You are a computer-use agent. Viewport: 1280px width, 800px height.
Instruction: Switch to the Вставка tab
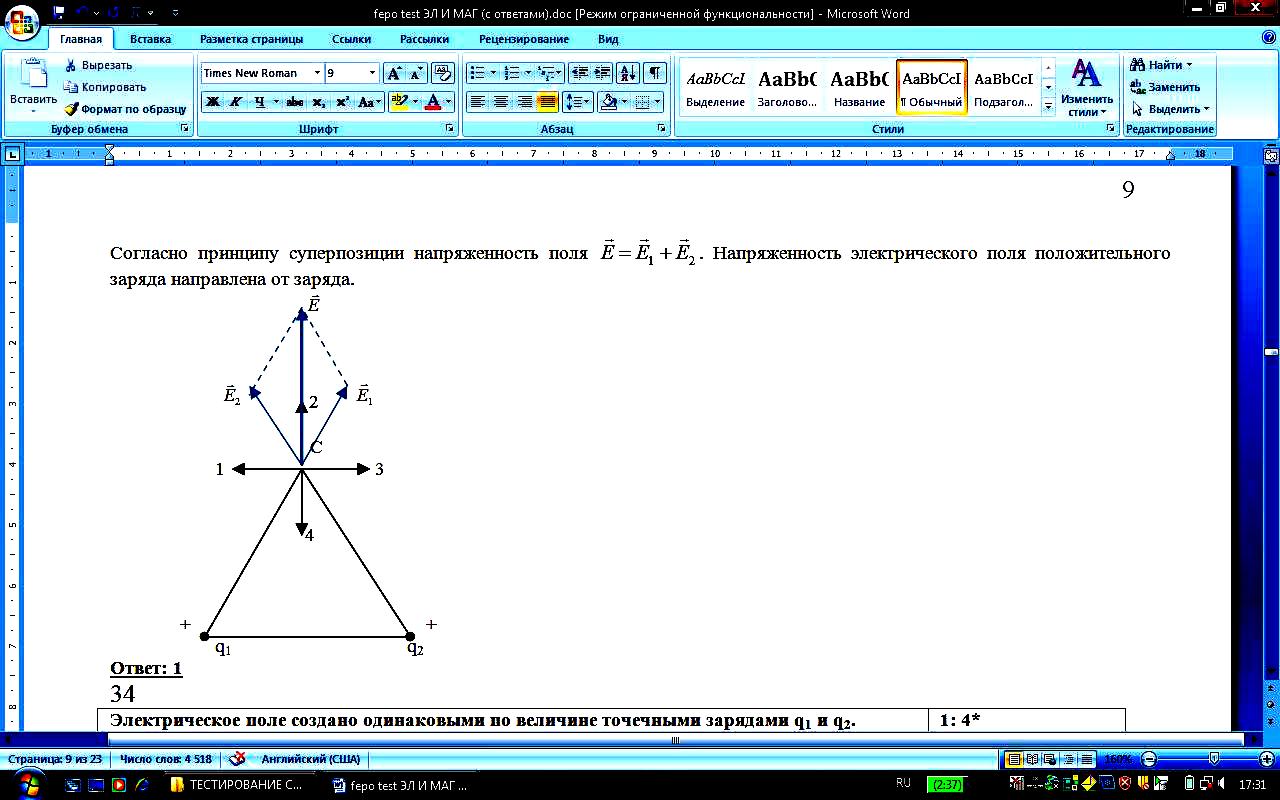[150, 39]
